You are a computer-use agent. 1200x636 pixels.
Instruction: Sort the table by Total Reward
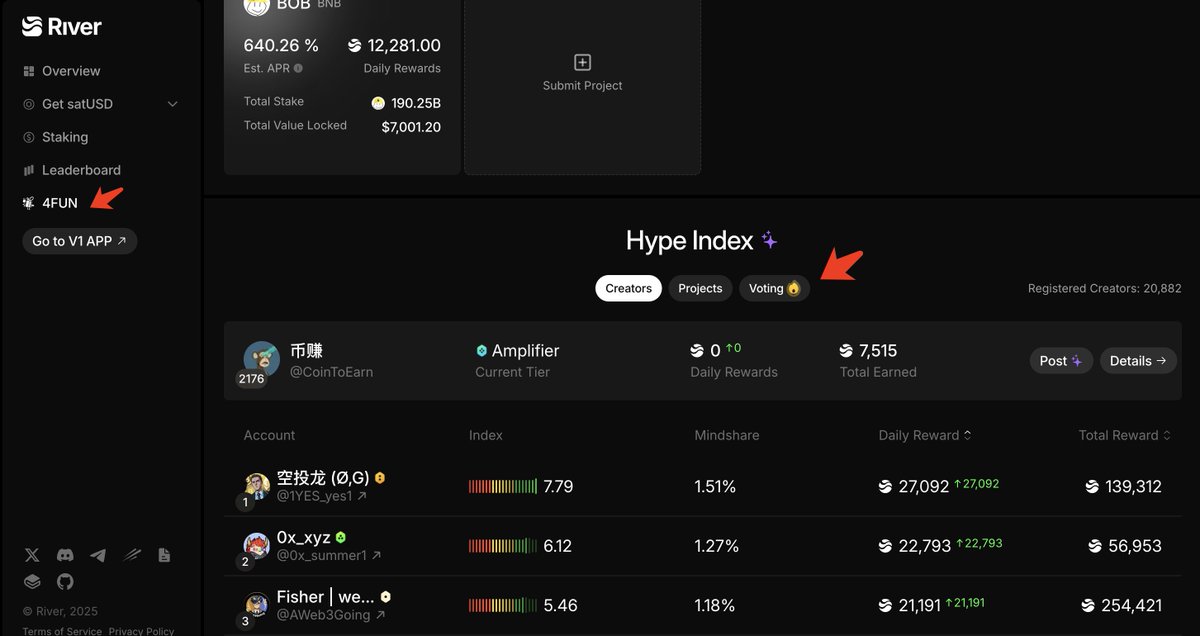pos(1124,435)
